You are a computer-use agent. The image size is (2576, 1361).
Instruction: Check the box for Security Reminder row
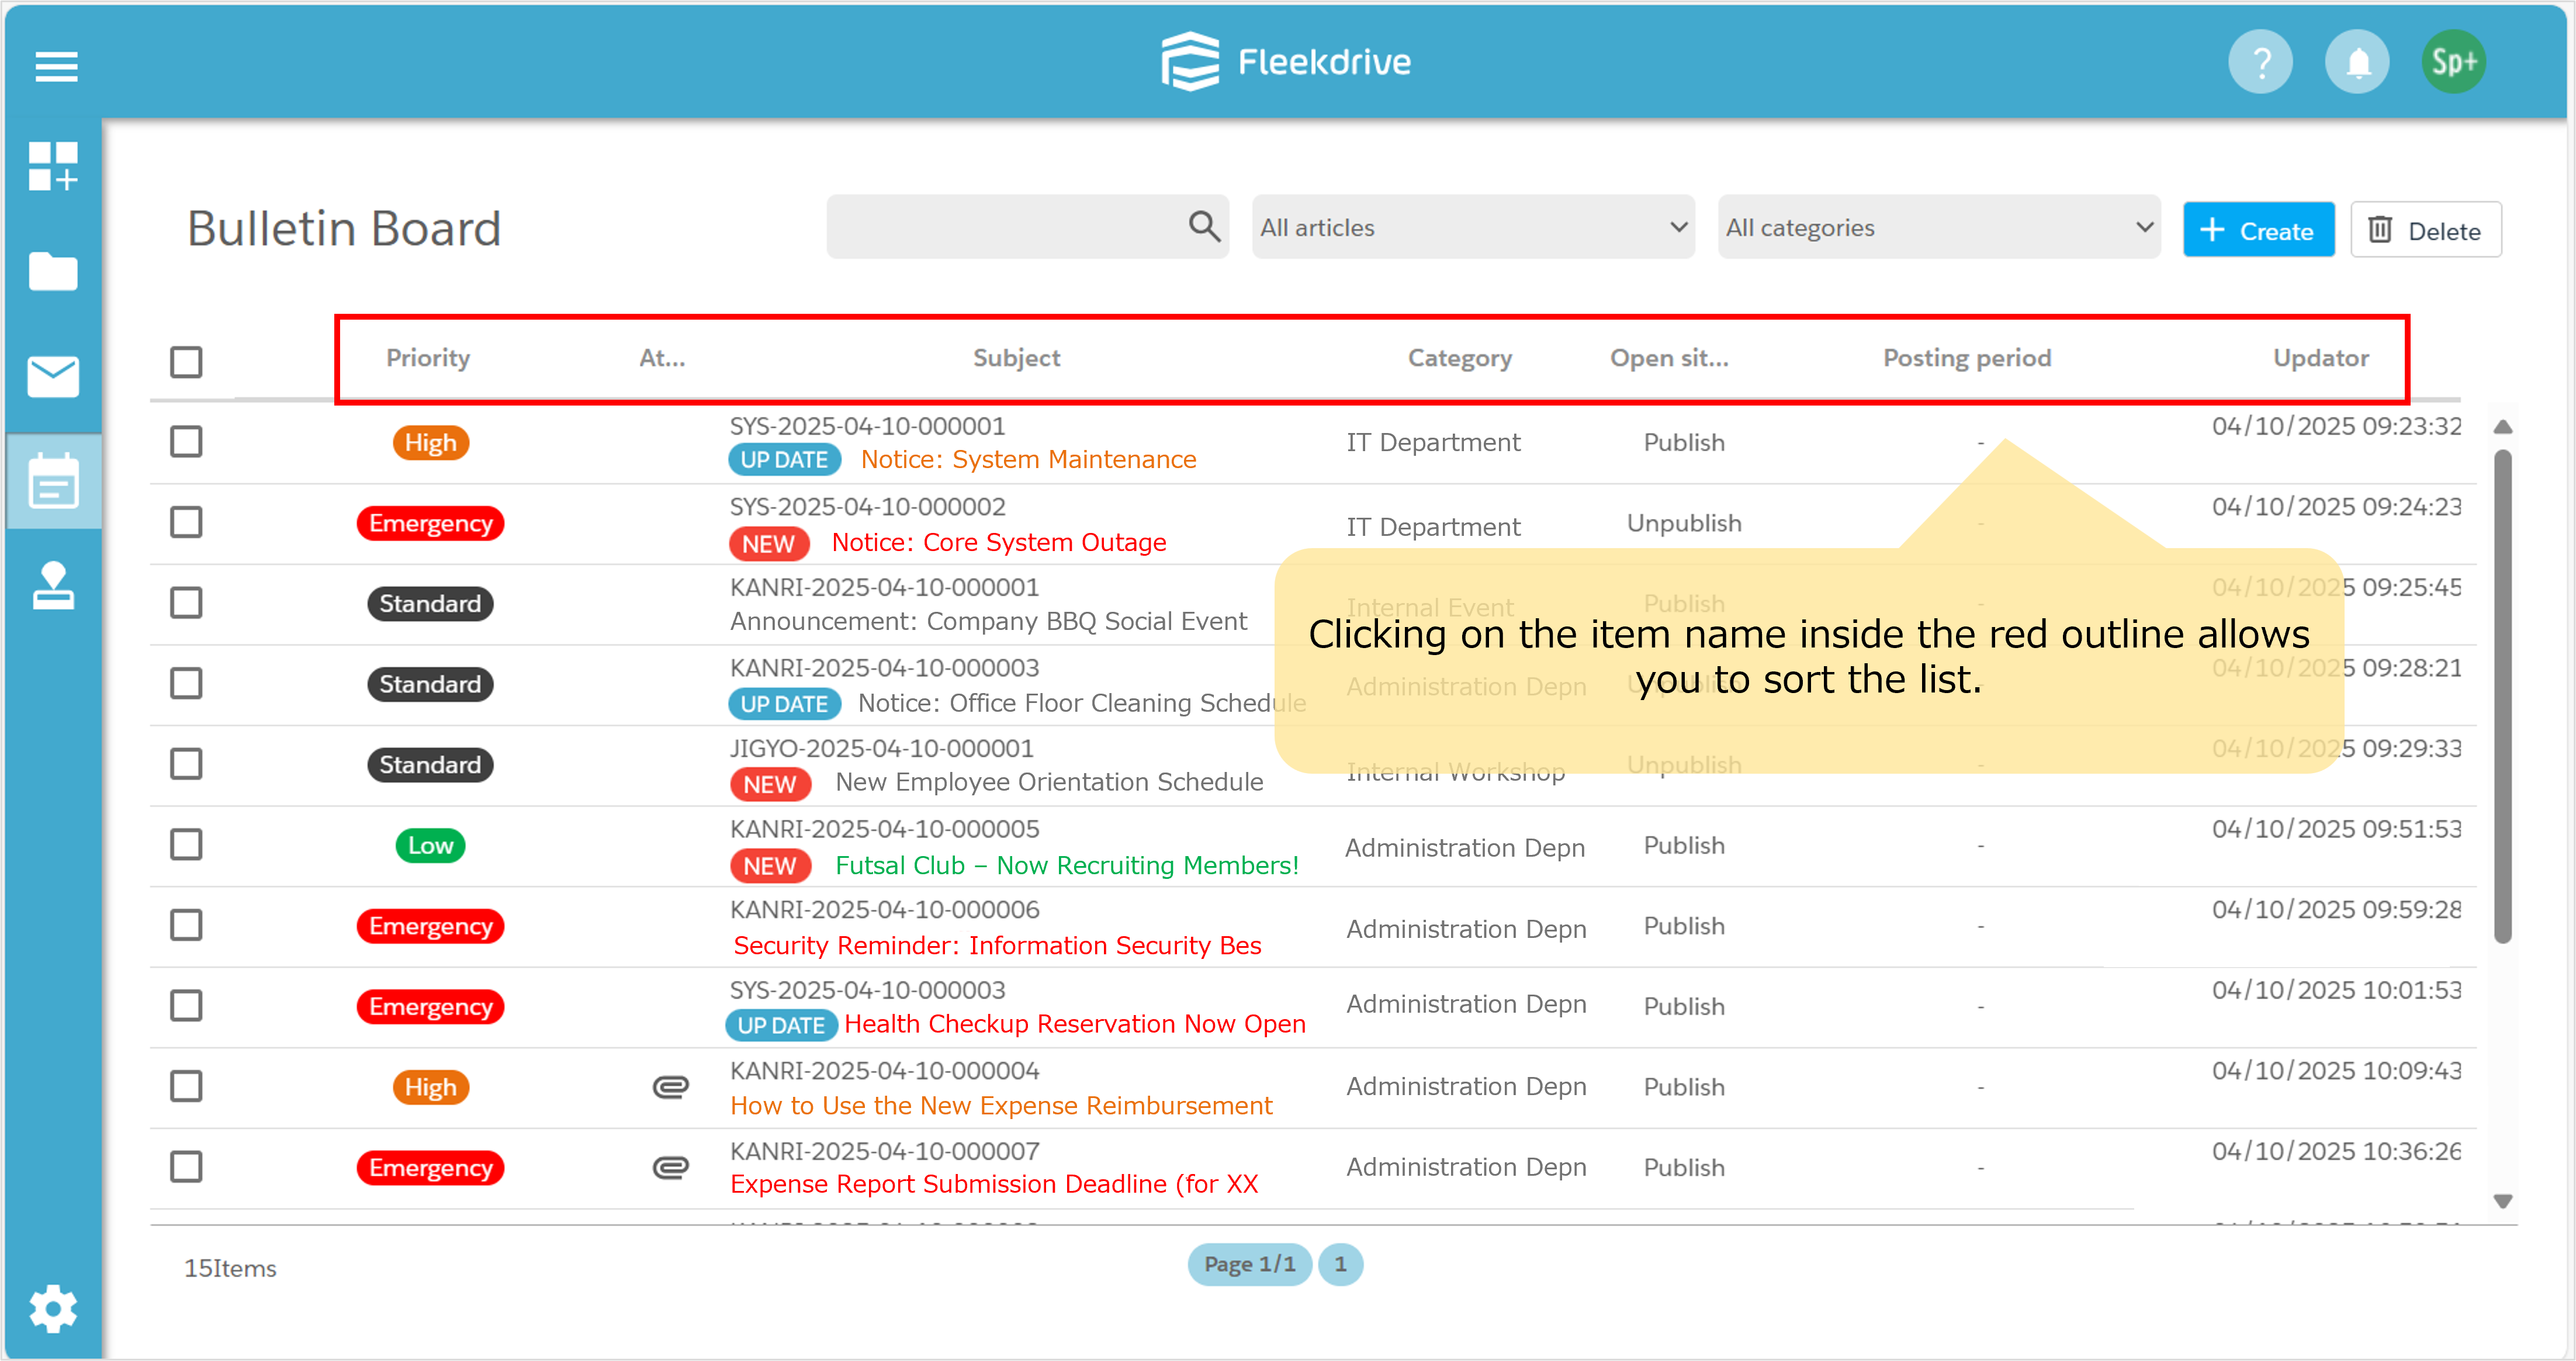coord(186,925)
